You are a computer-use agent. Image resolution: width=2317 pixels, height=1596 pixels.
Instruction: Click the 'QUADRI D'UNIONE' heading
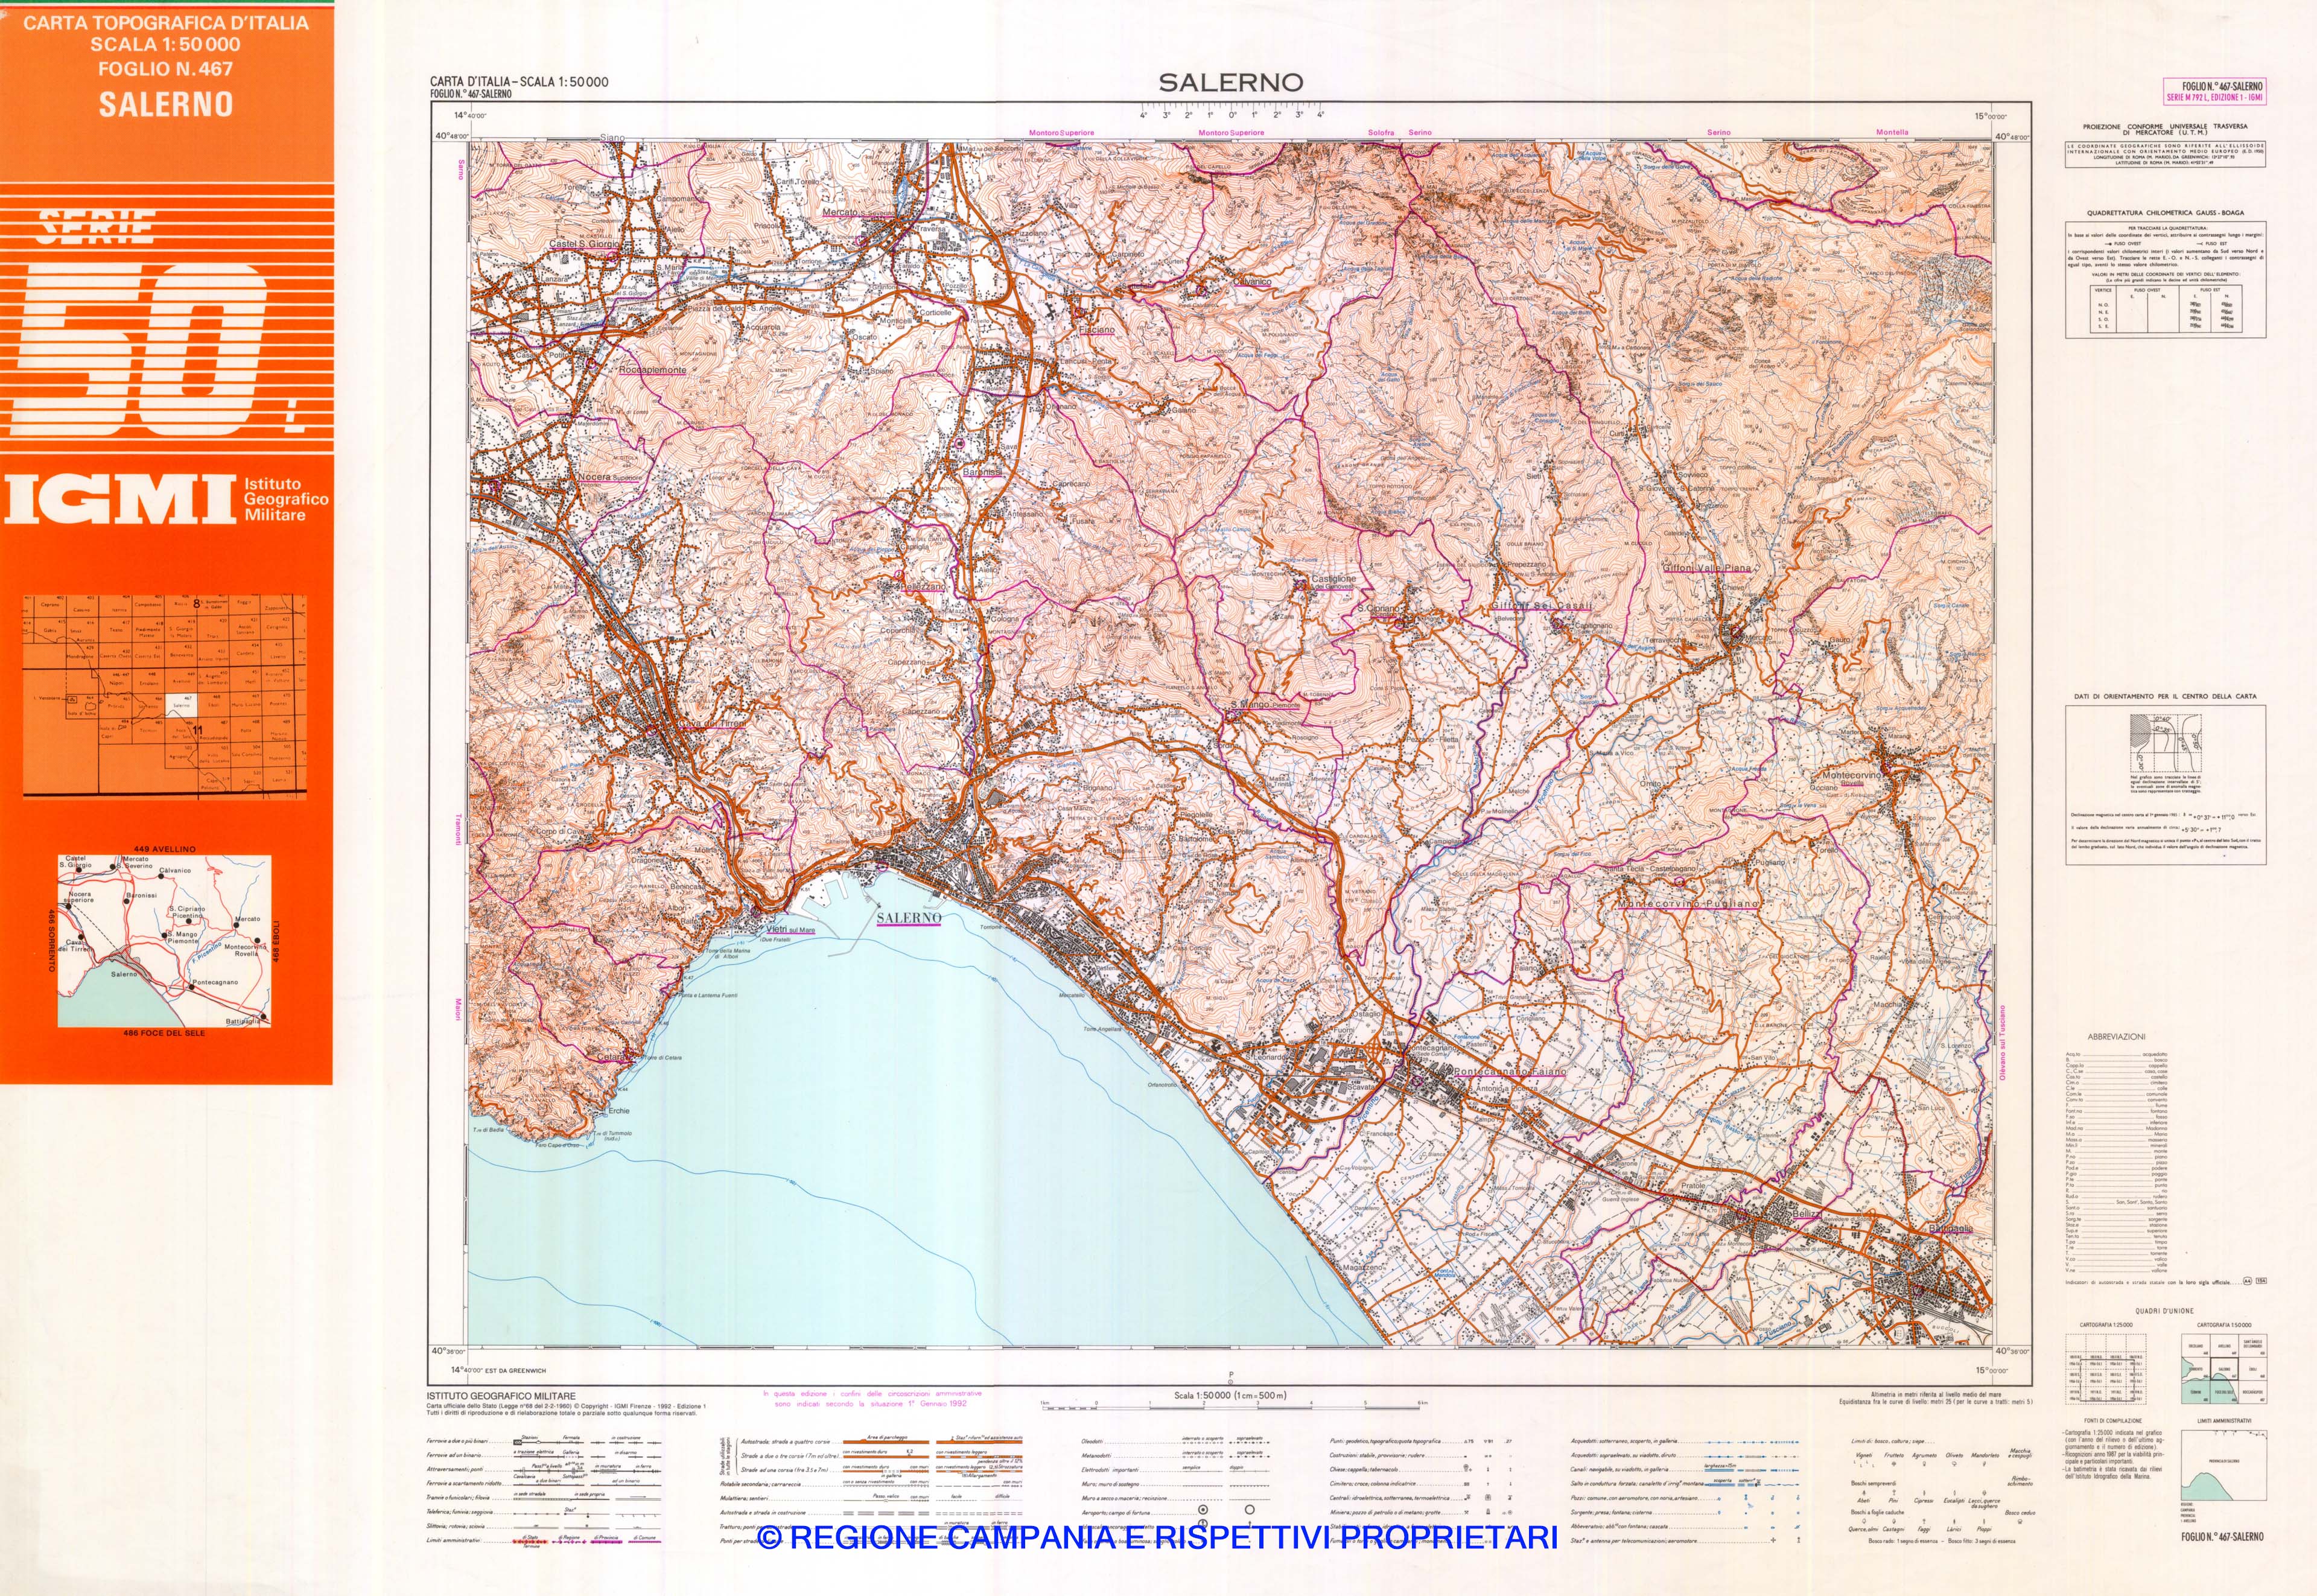click(x=2165, y=1310)
